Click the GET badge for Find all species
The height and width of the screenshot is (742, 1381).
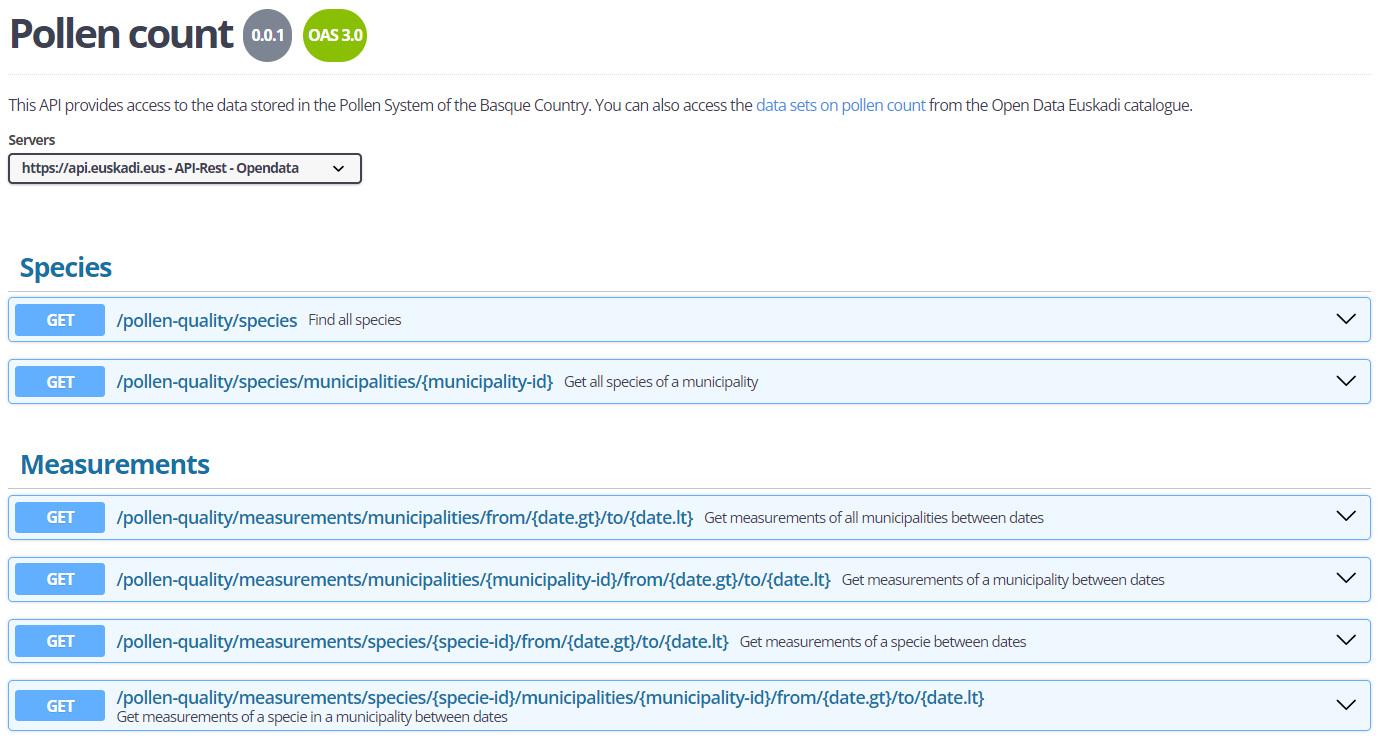tap(61, 320)
